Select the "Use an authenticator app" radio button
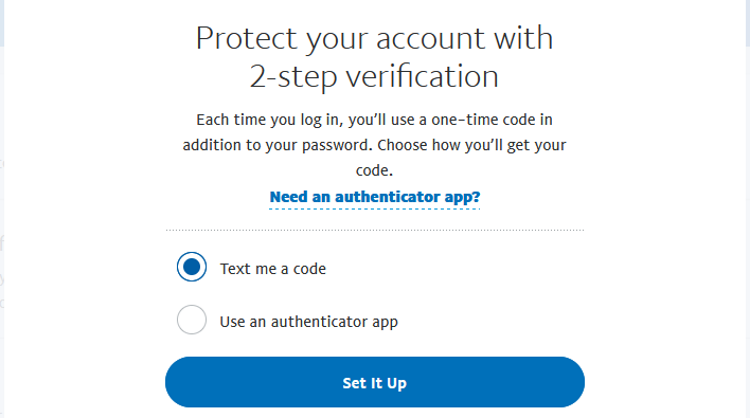 [x=191, y=321]
